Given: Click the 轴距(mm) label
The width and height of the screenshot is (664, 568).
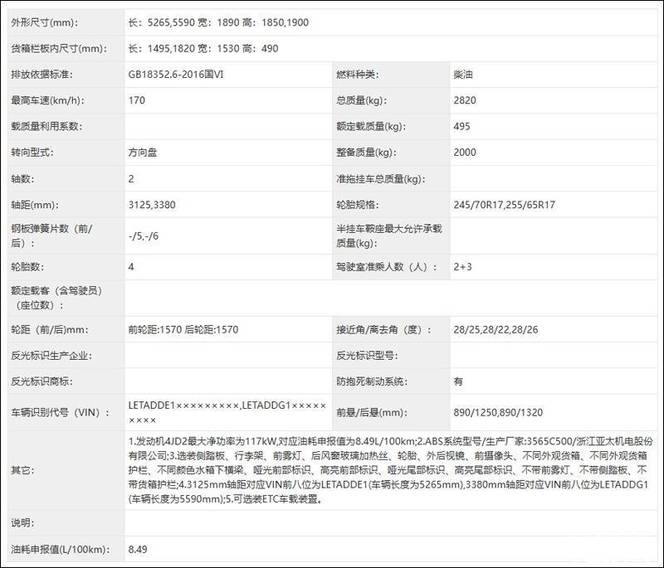Looking at the screenshot, I should [x=35, y=205].
